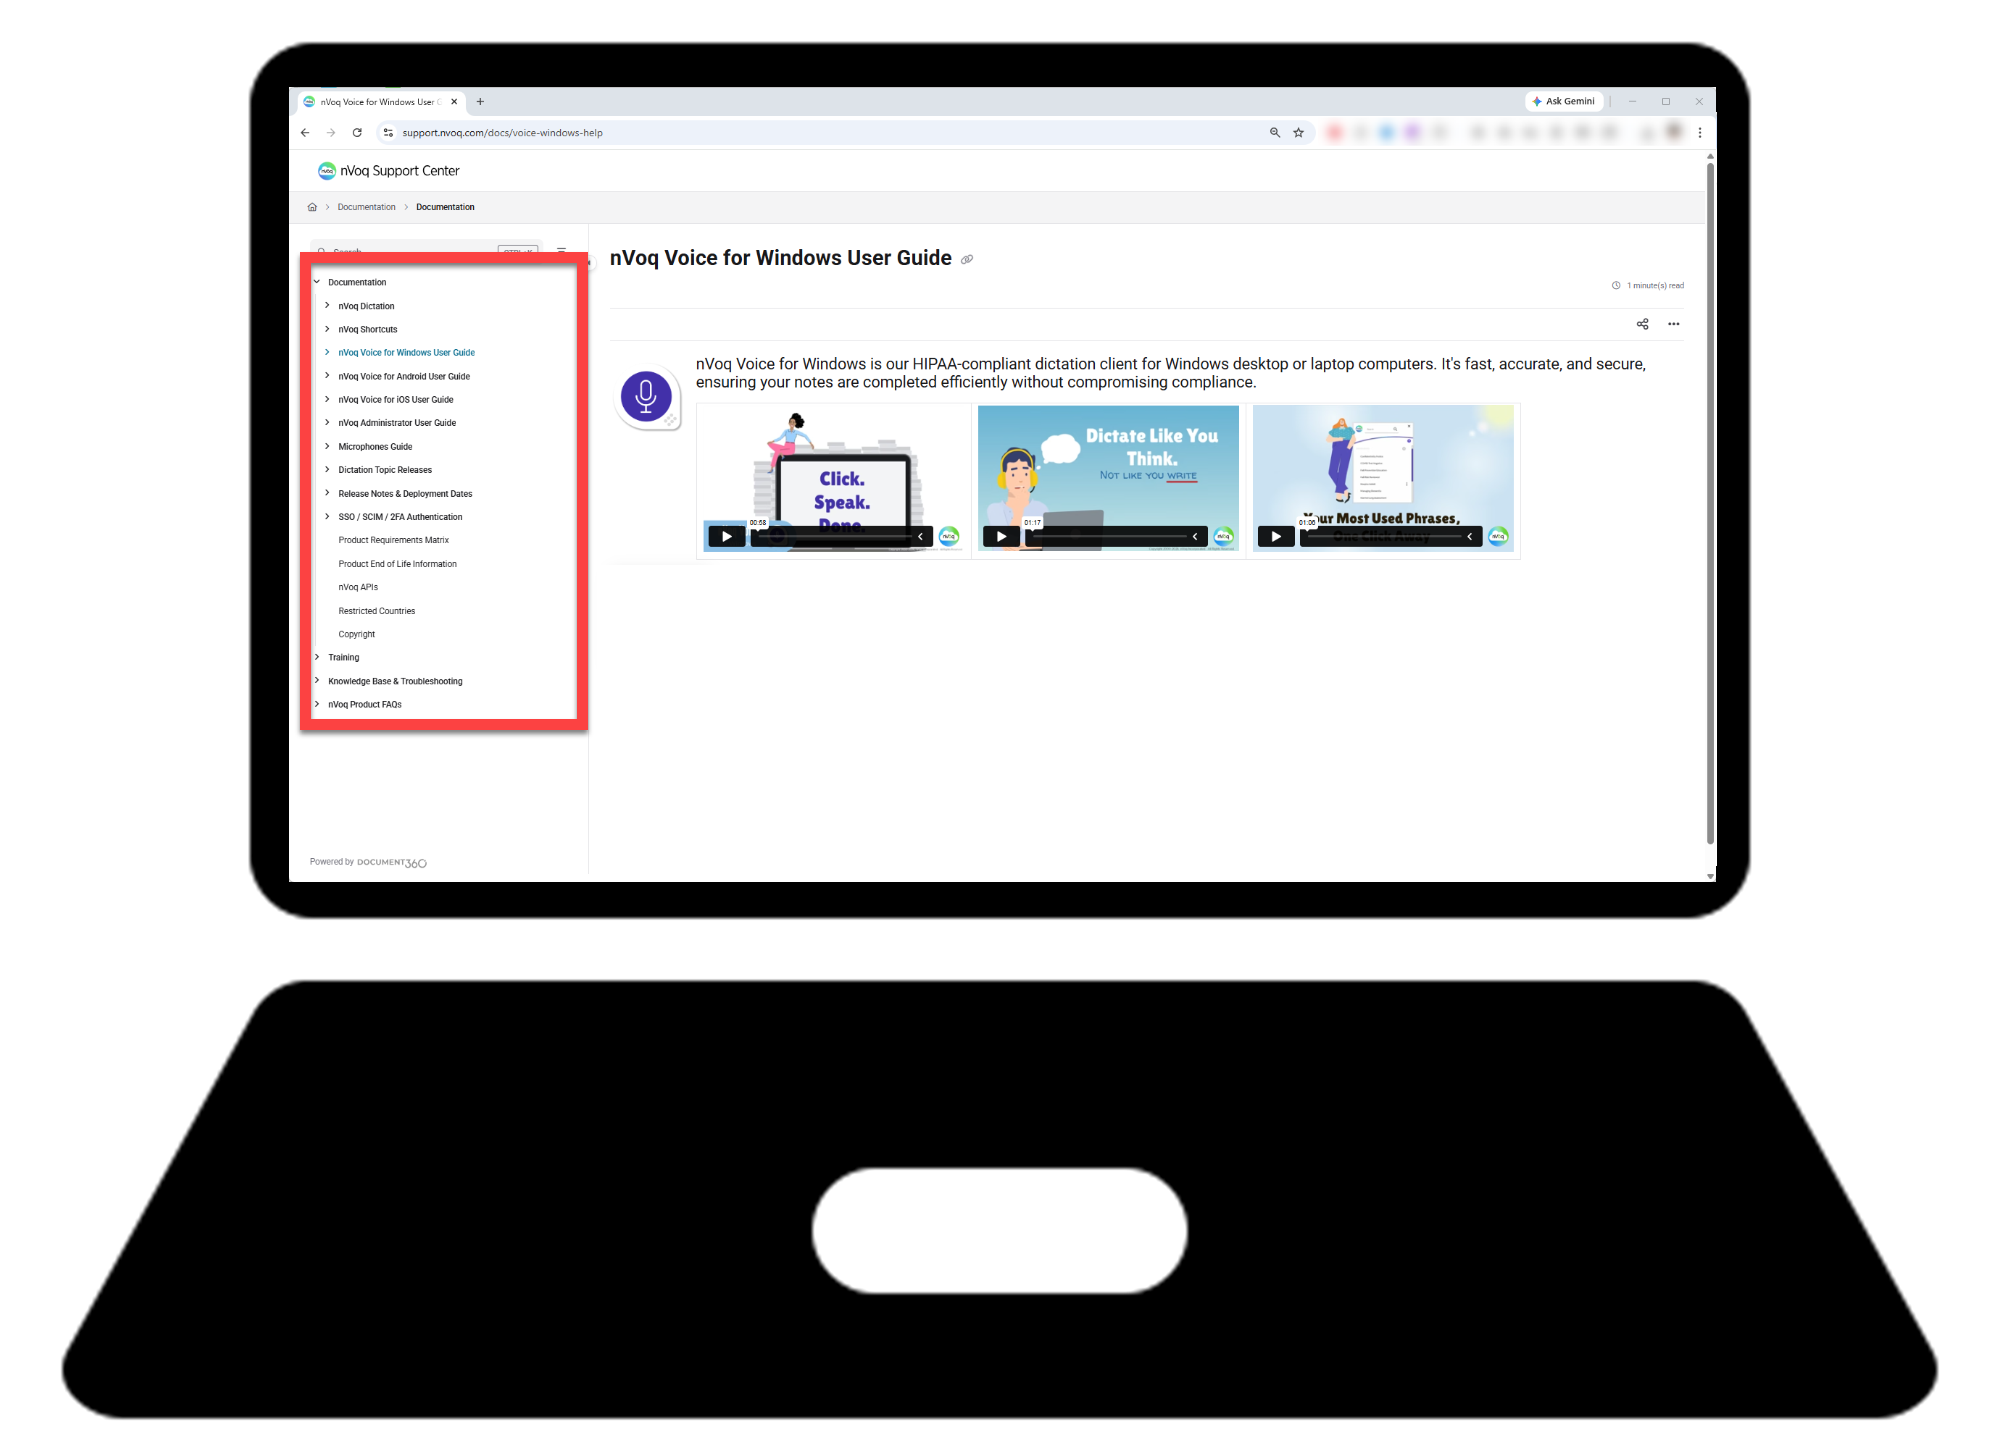
Task: Expand the Training section
Action: (318, 657)
